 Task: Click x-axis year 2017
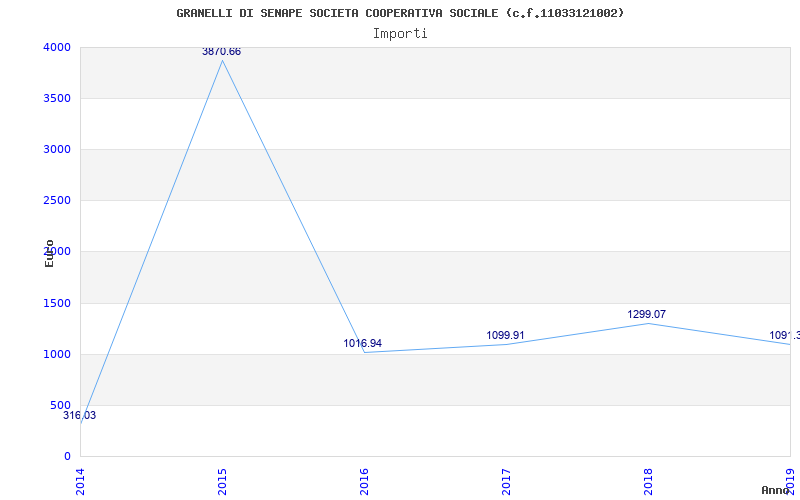pyautogui.click(x=506, y=482)
